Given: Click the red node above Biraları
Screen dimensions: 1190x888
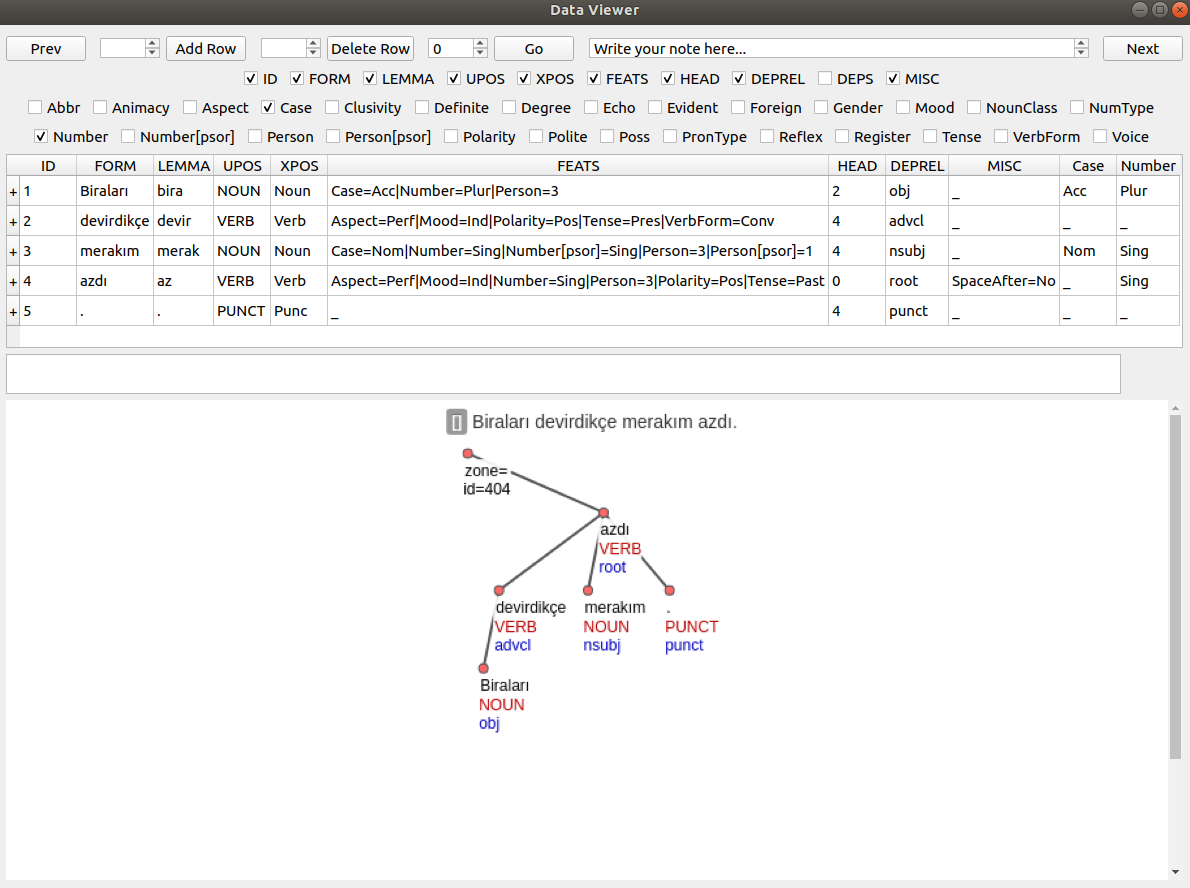Looking at the screenshot, I should [x=484, y=668].
